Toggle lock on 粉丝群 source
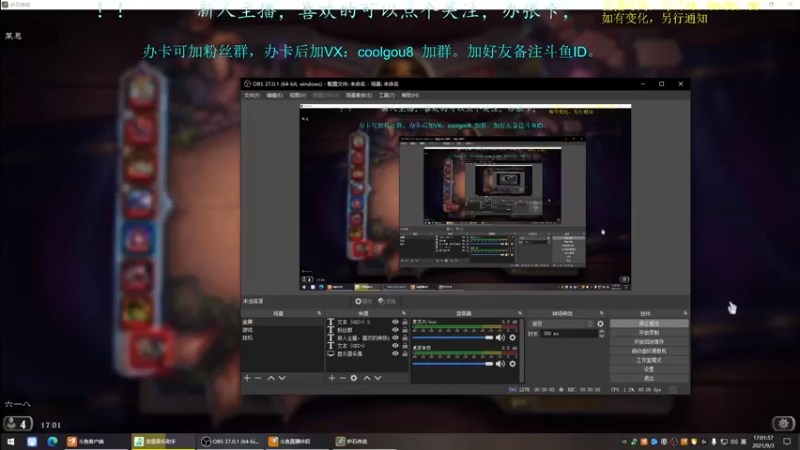 coord(405,330)
